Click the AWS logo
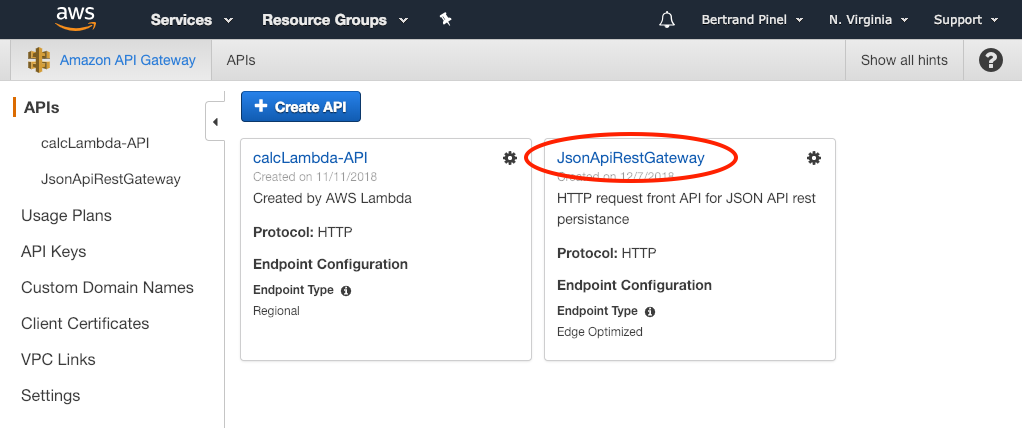 [x=76, y=19]
